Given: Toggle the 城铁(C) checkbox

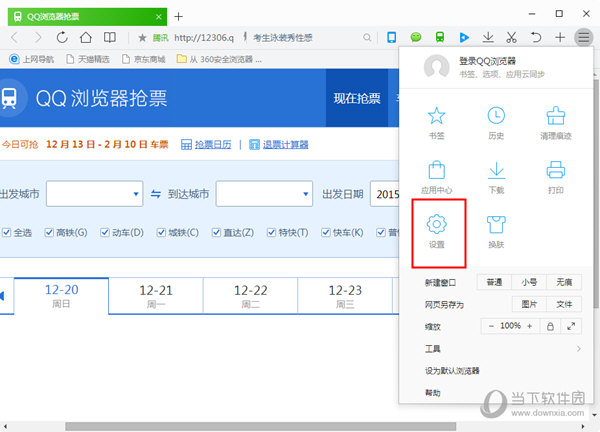Looking at the screenshot, I should pos(161,232).
